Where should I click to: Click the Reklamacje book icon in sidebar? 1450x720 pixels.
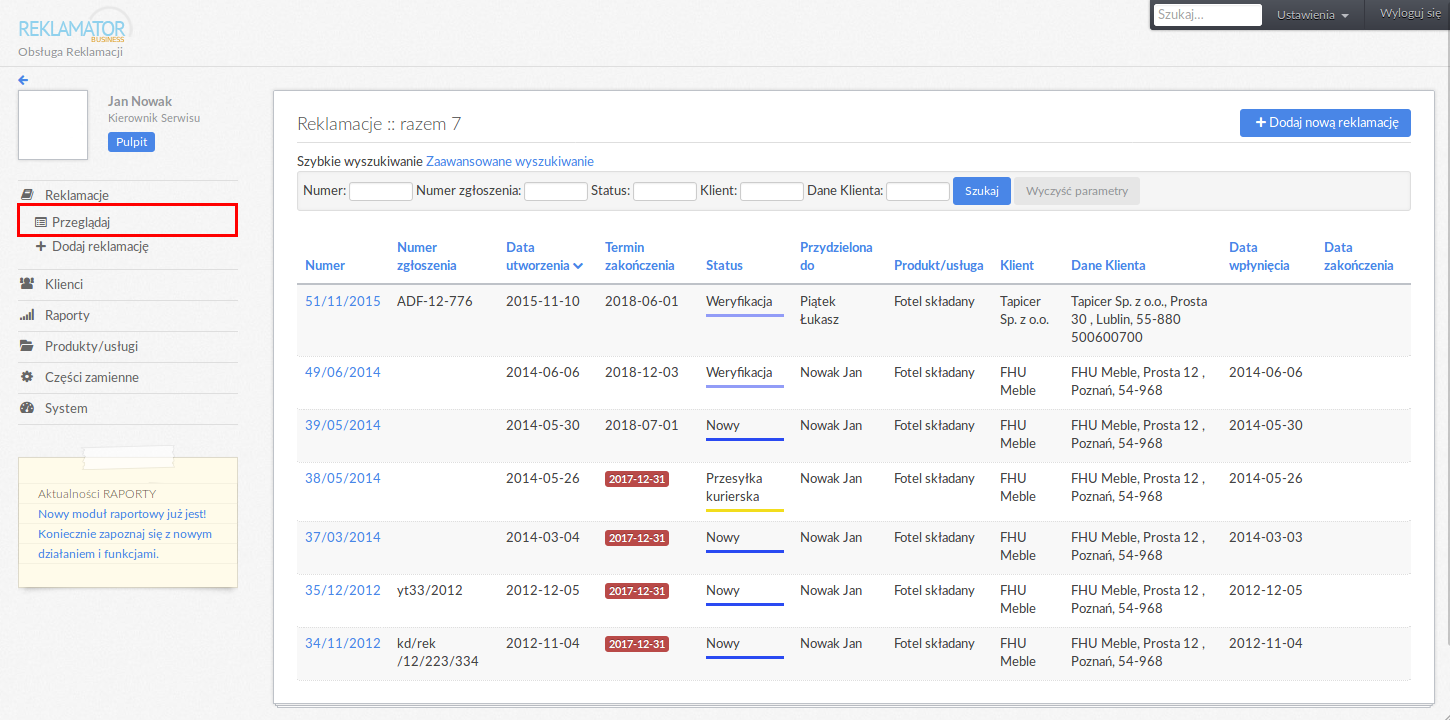tap(27, 195)
